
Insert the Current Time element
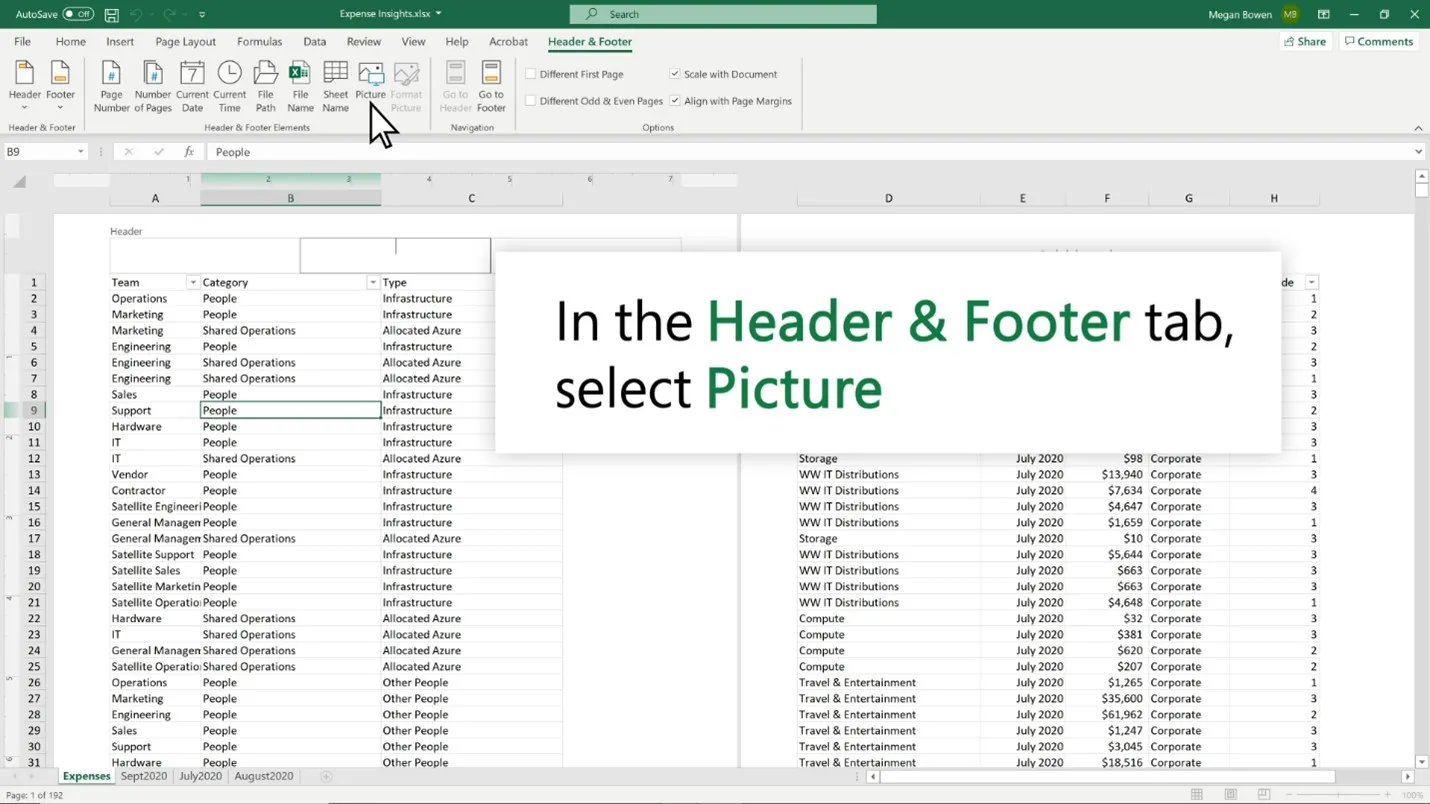(x=229, y=84)
